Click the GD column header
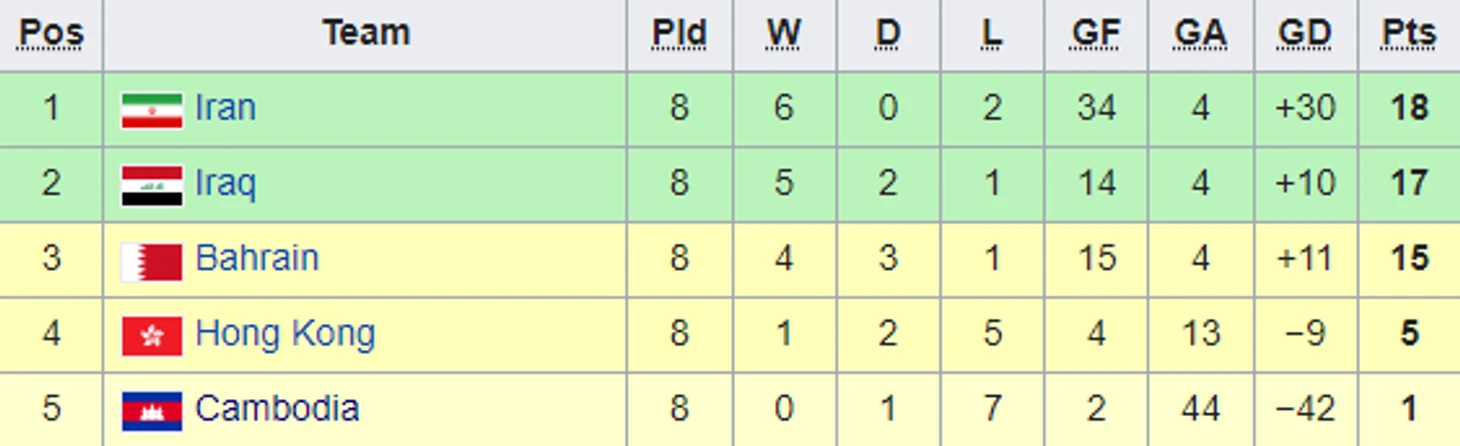 pyautogui.click(x=1305, y=33)
